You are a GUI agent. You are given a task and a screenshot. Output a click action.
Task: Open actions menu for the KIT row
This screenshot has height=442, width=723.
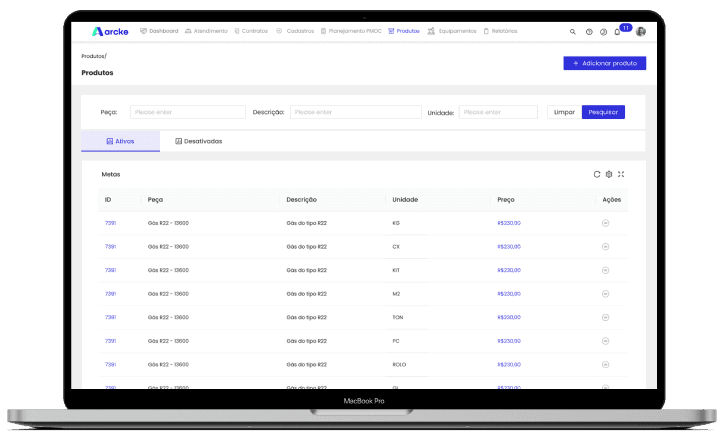[605, 270]
